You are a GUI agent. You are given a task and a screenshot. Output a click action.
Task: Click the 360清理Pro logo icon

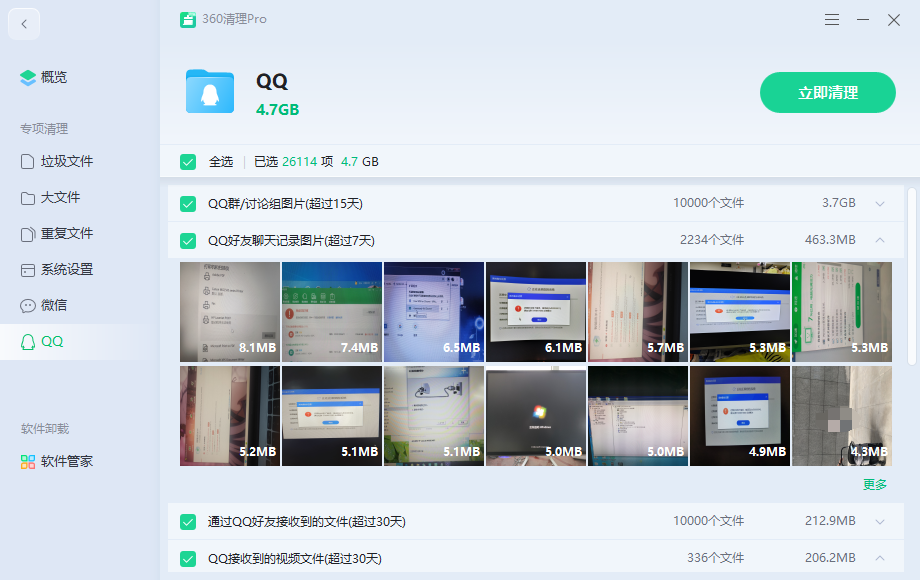point(188,19)
